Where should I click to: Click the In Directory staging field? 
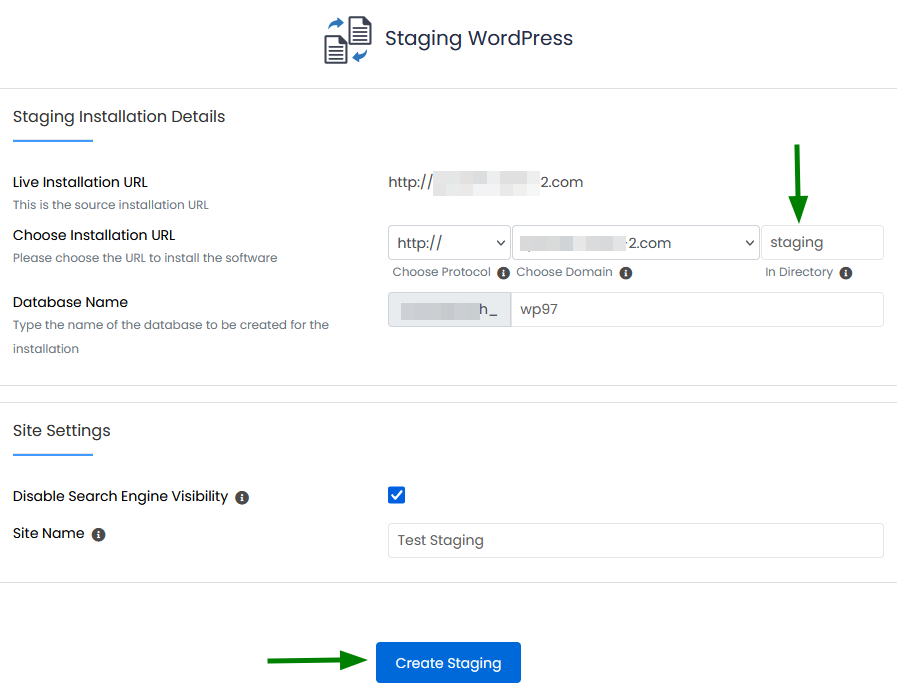click(822, 243)
